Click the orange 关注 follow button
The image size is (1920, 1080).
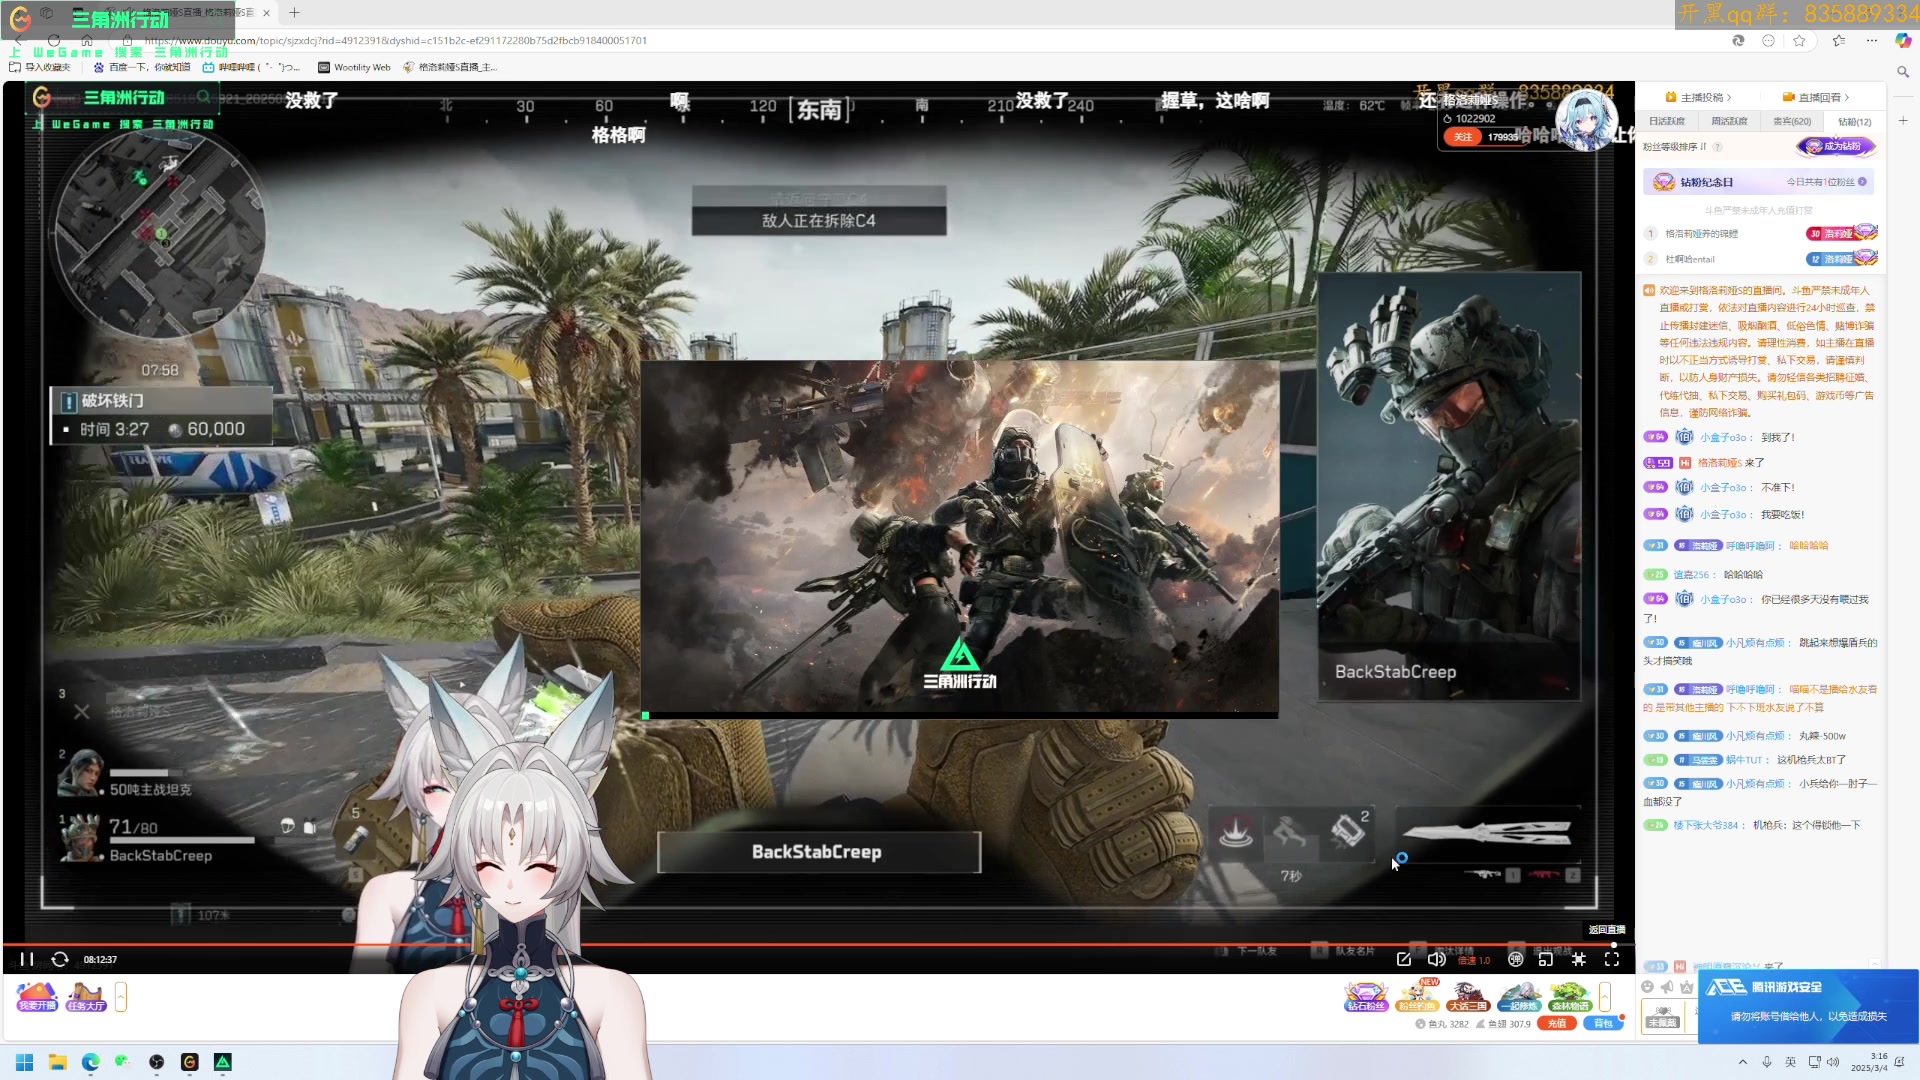click(1463, 137)
